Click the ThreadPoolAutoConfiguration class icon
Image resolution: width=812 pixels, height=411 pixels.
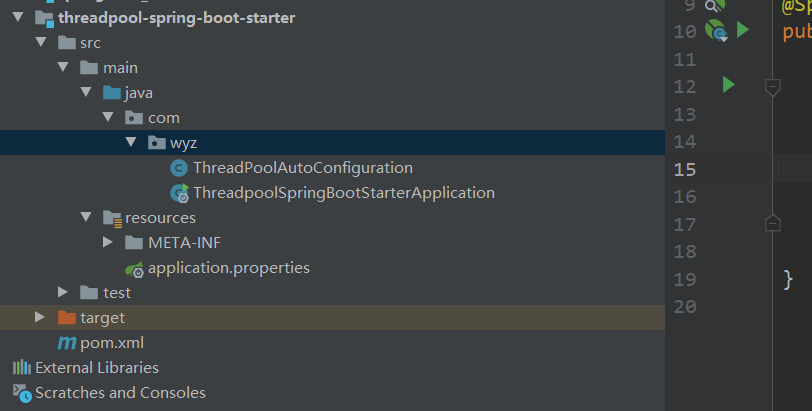click(x=179, y=168)
